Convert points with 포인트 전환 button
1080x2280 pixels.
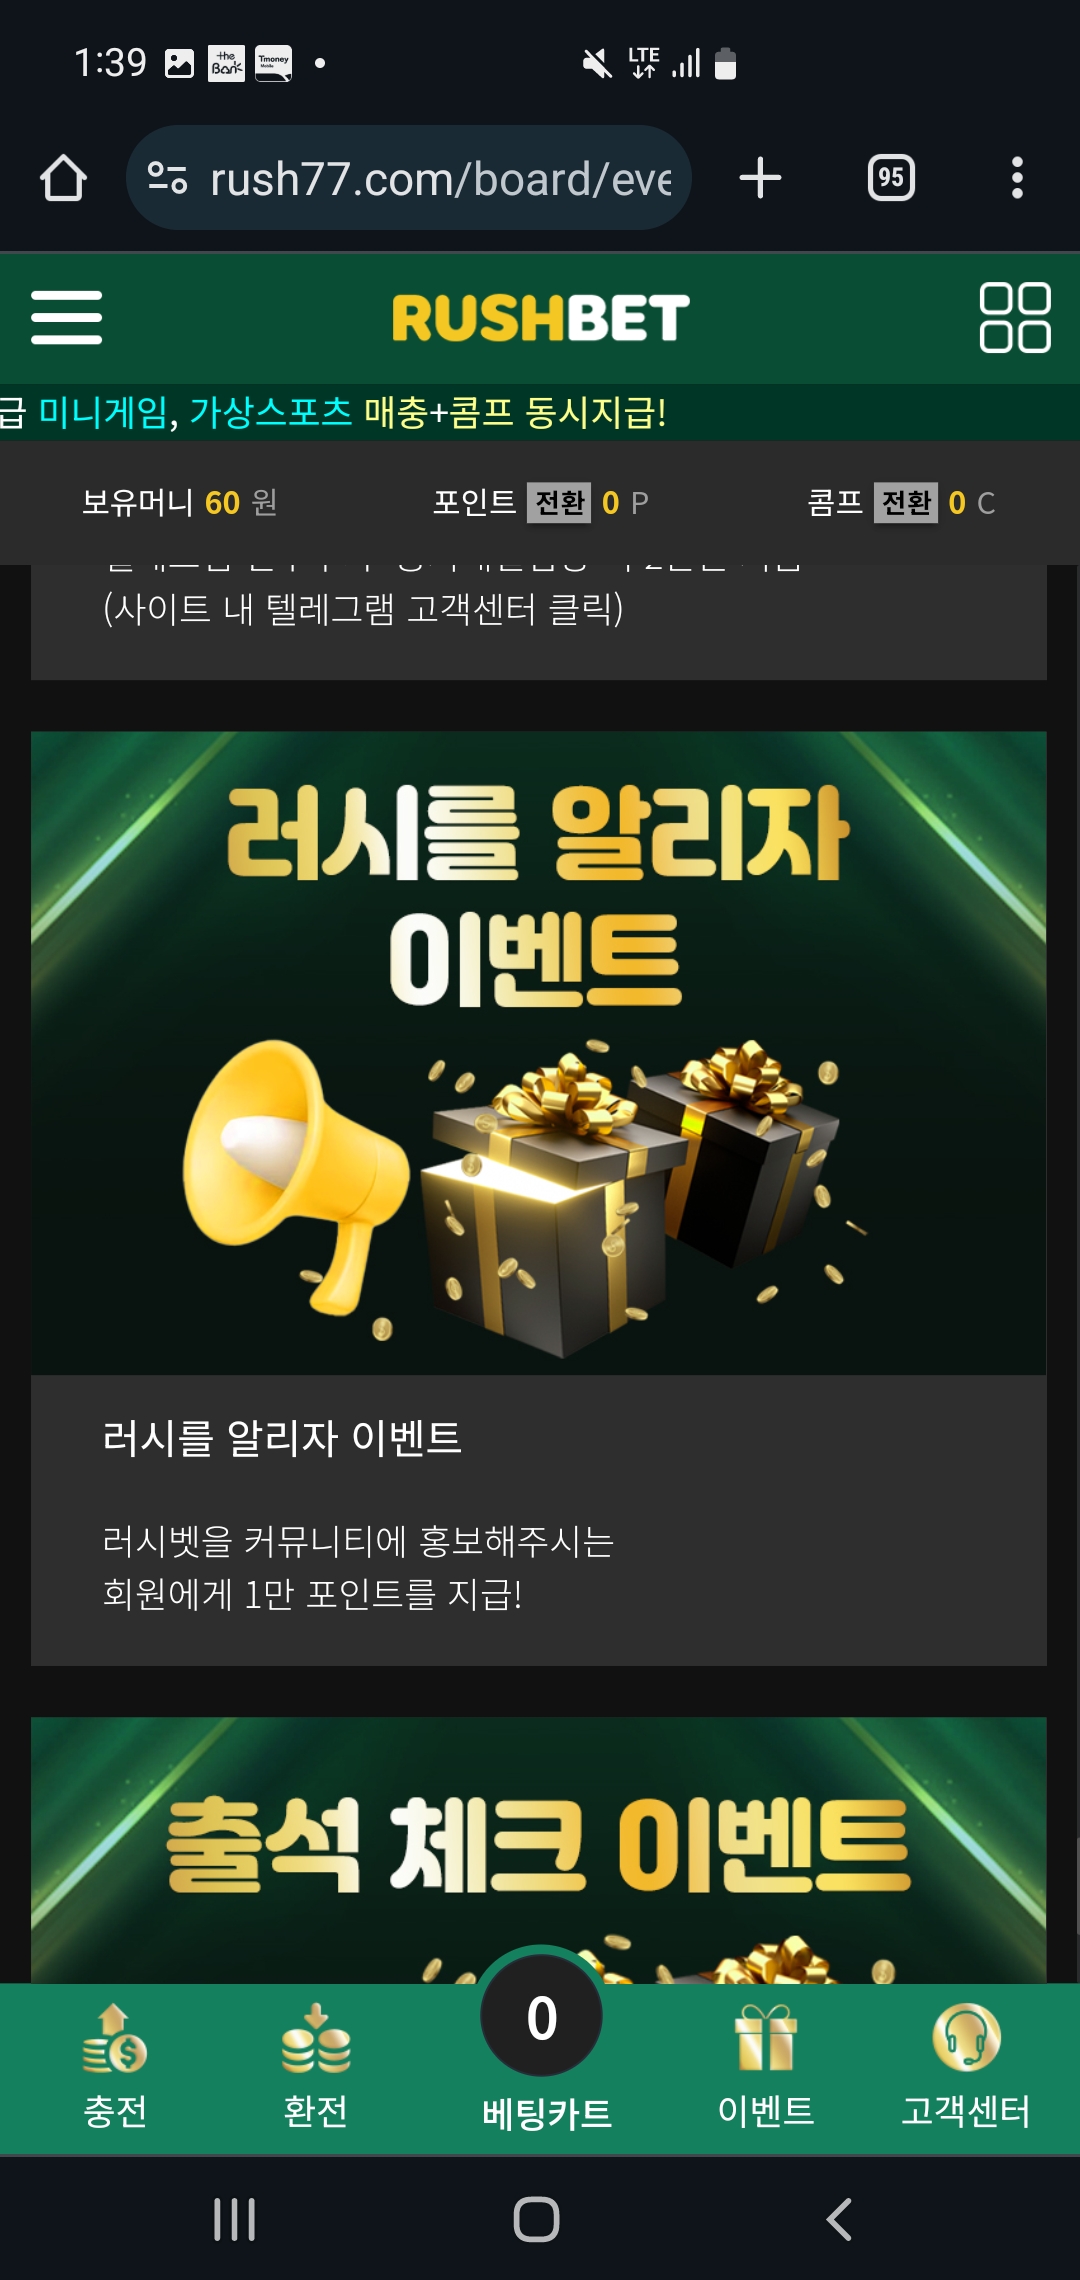click(560, 502)
